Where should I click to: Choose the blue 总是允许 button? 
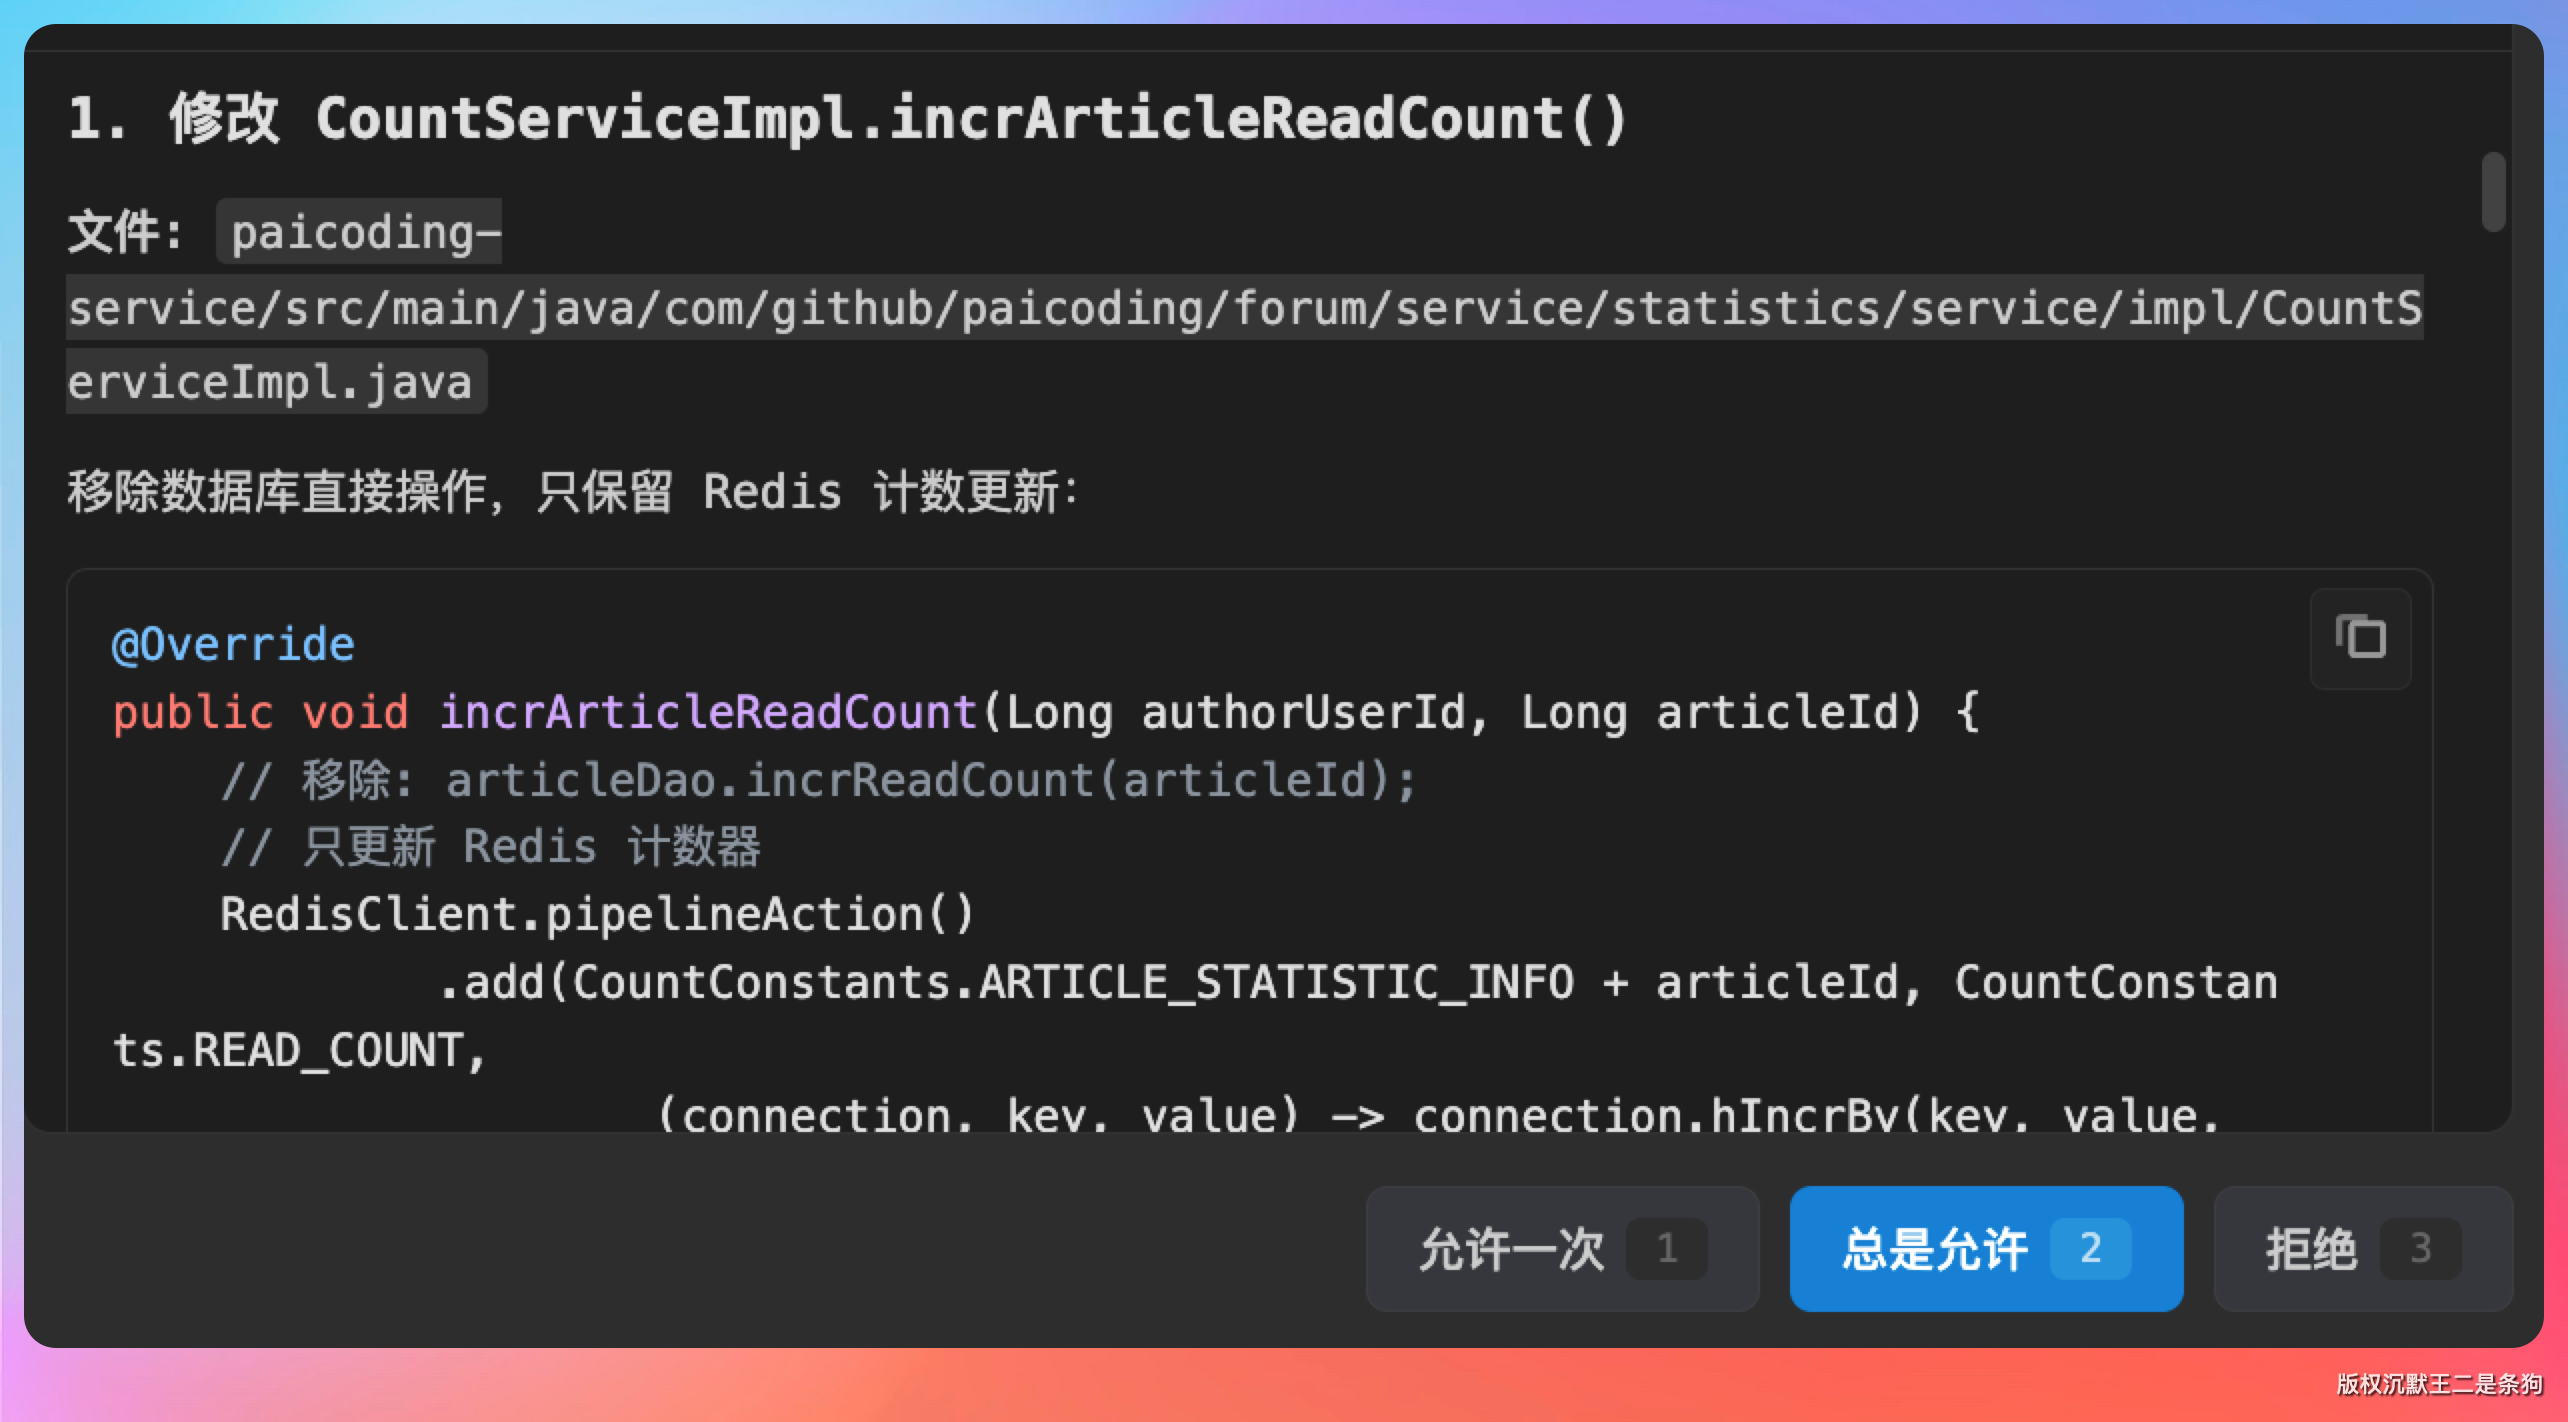[1935, 1249]
